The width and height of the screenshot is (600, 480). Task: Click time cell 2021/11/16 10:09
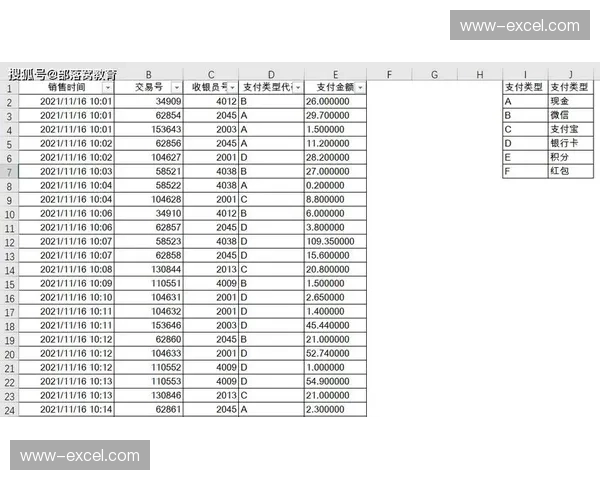66,284
